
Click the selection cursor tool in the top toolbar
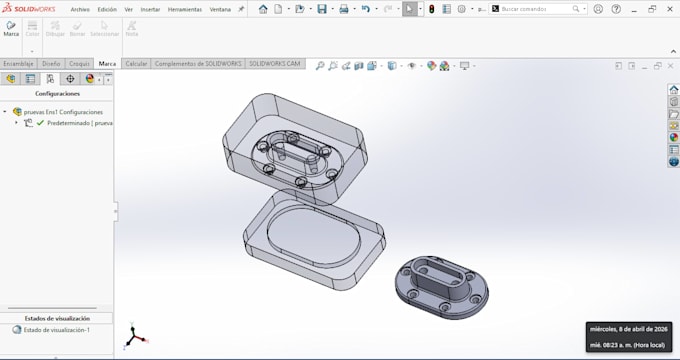coord(409,9)
